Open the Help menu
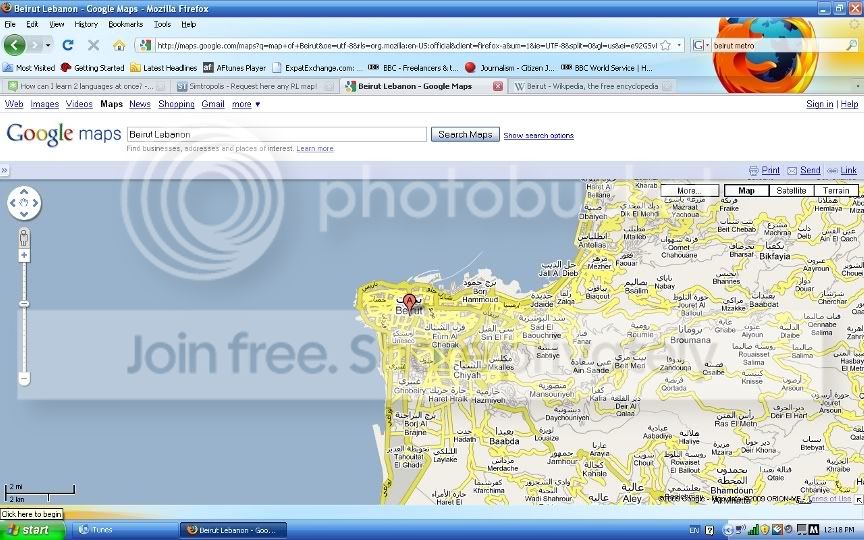 (x=188, y=24)
